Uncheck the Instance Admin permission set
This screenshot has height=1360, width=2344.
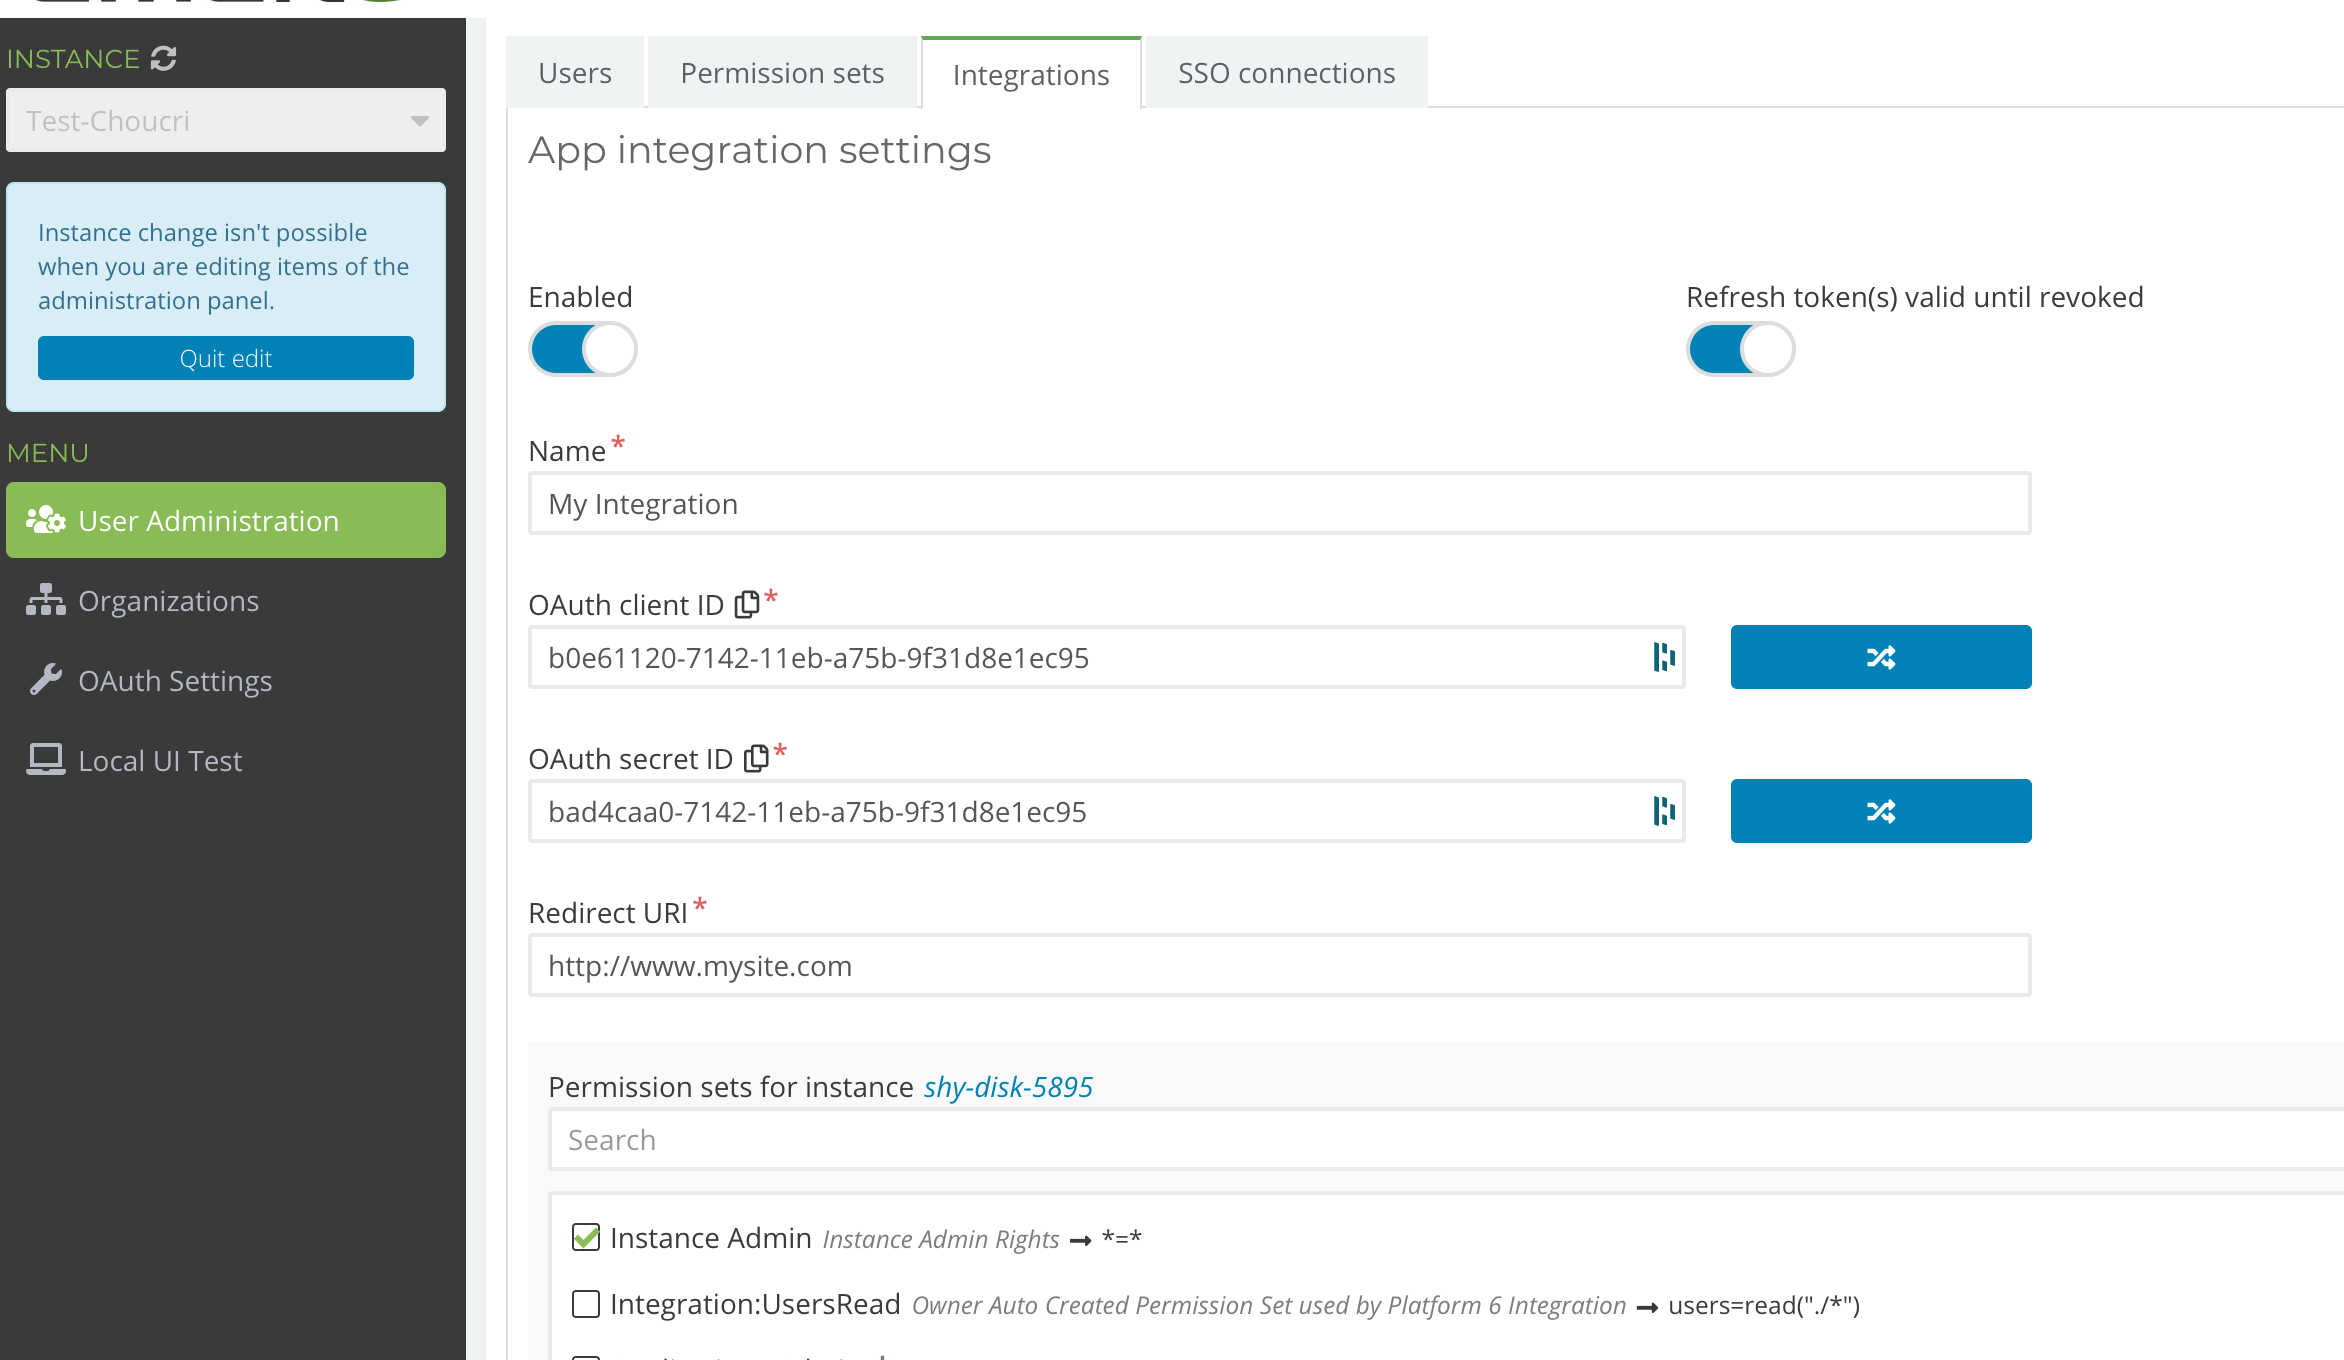[x=586, y=1237]
